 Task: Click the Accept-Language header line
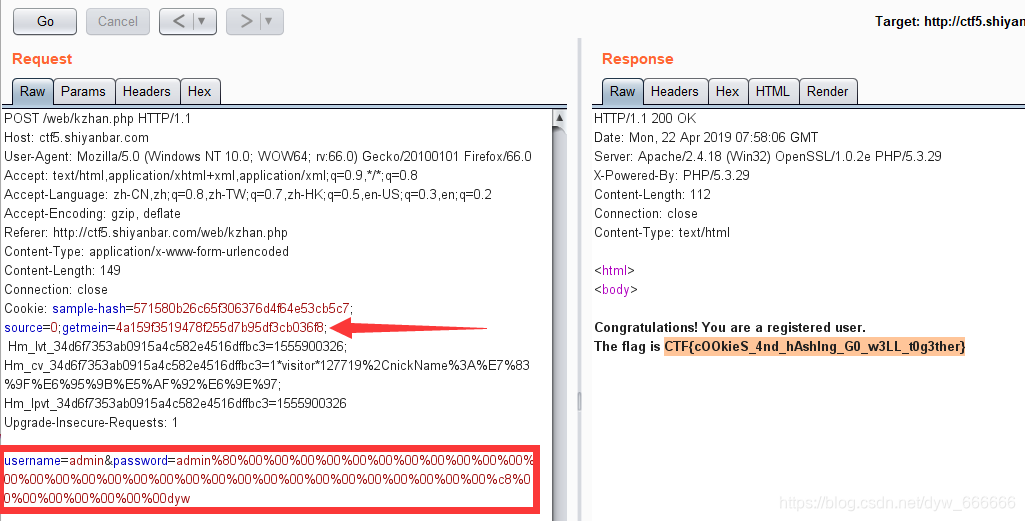click(248, 194)
